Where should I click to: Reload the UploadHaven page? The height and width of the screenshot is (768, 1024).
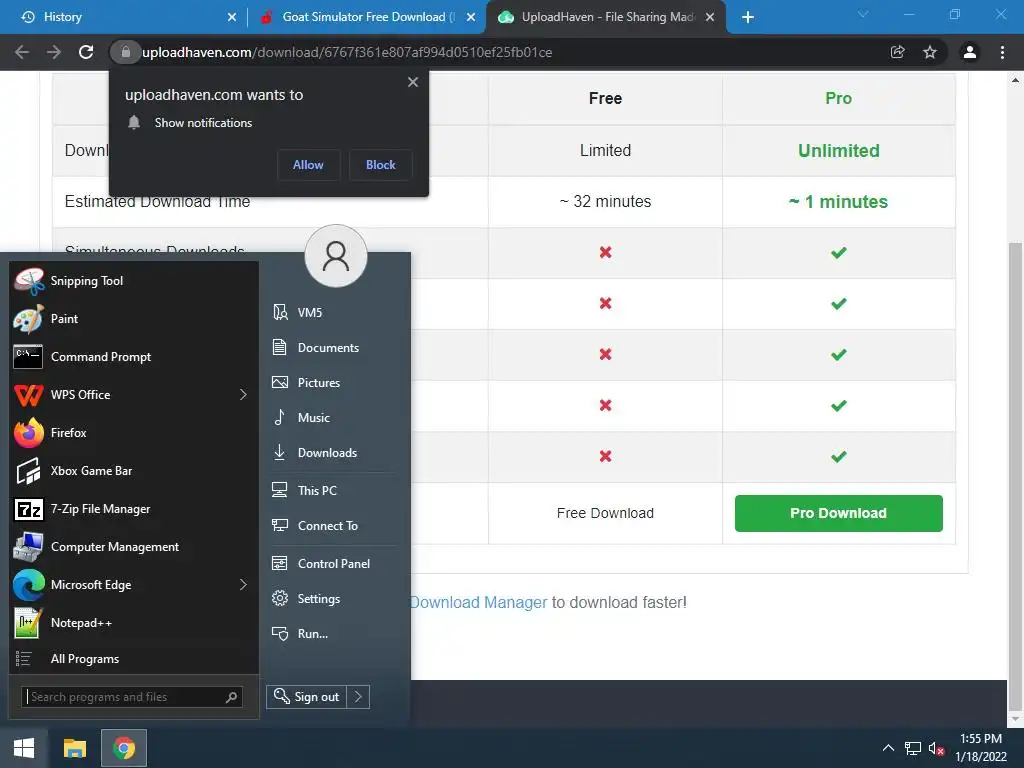(x=86, y=52)
